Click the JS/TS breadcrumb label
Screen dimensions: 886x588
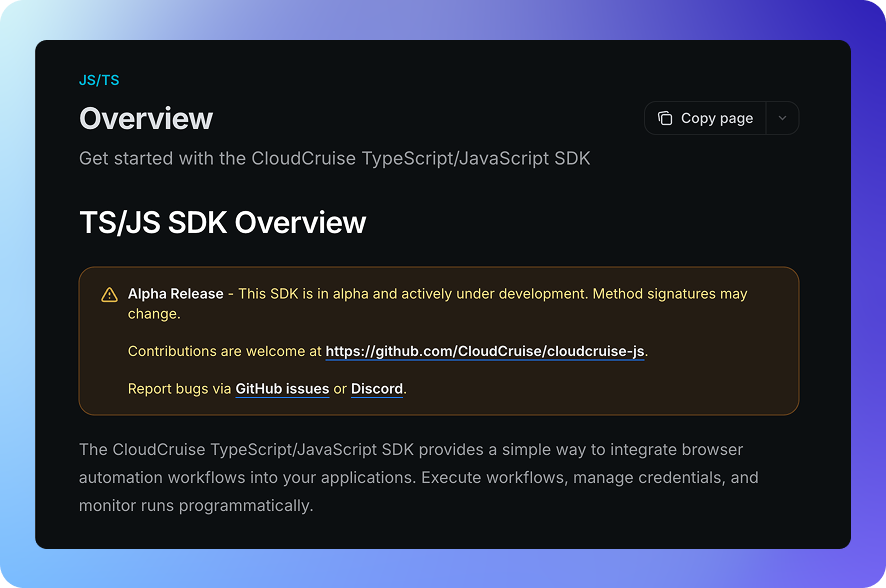(x=99, y=80)
